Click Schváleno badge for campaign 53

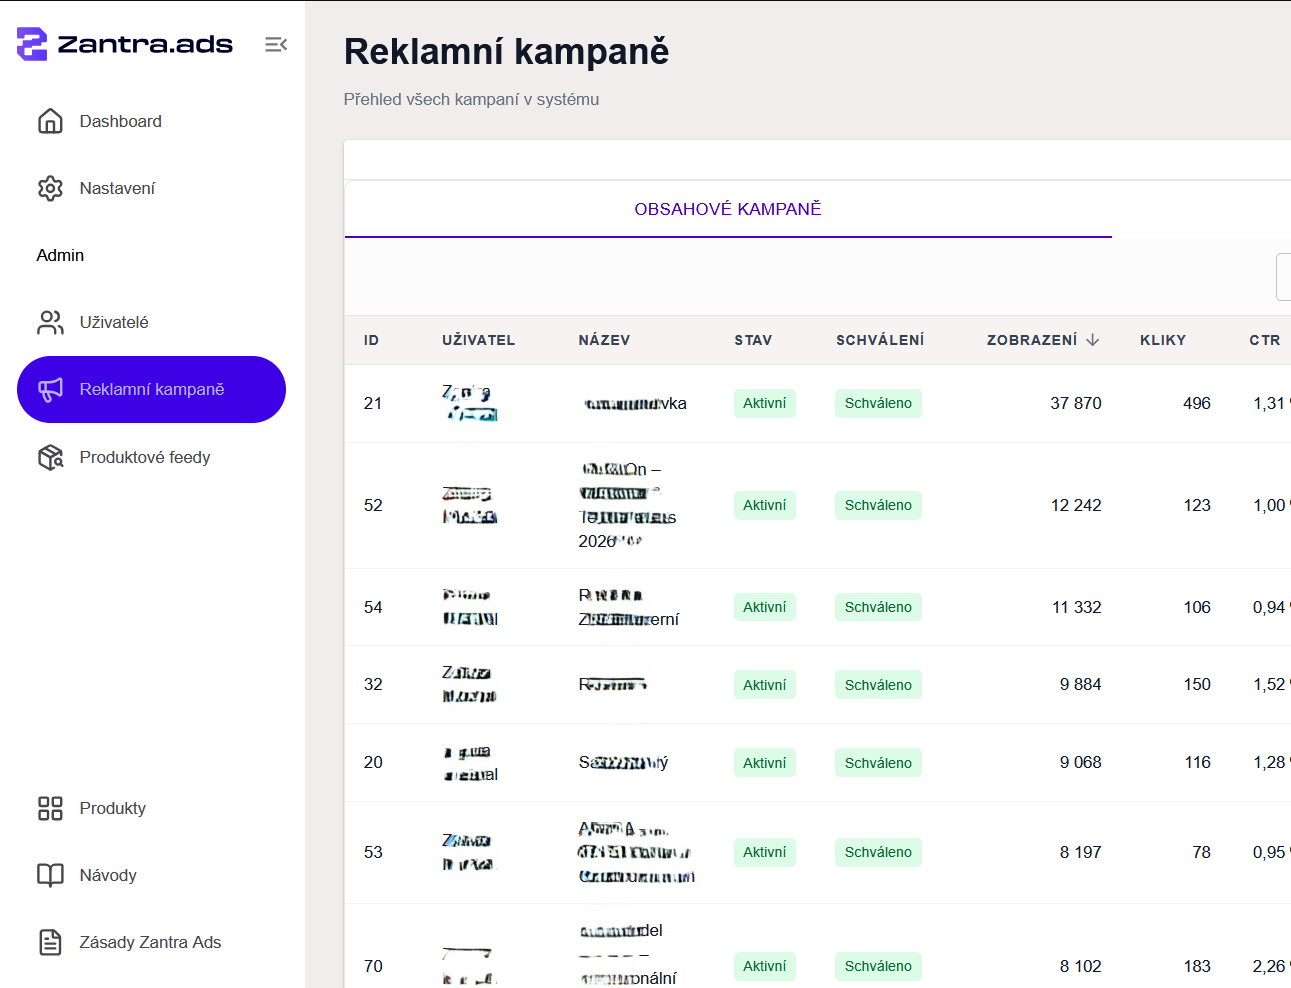click(878, 852)
